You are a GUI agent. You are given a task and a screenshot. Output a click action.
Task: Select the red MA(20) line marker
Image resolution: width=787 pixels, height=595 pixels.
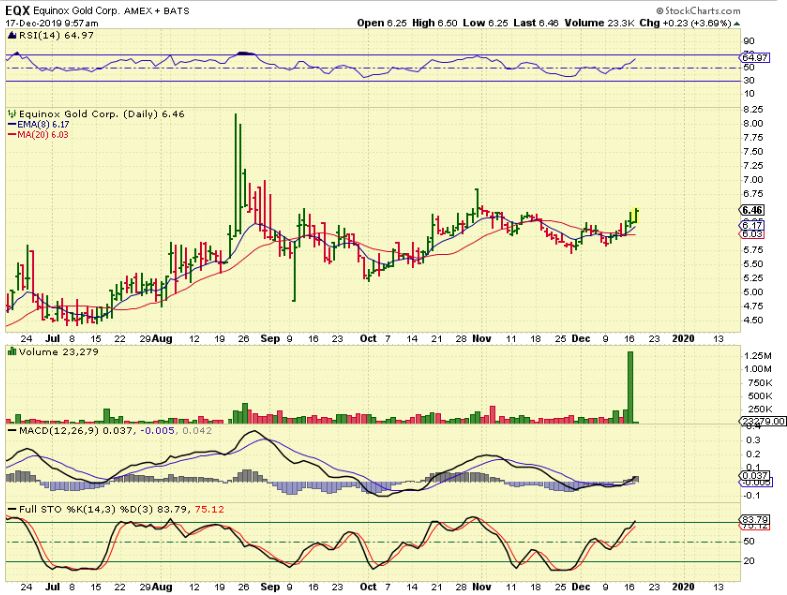click(11, 134)
